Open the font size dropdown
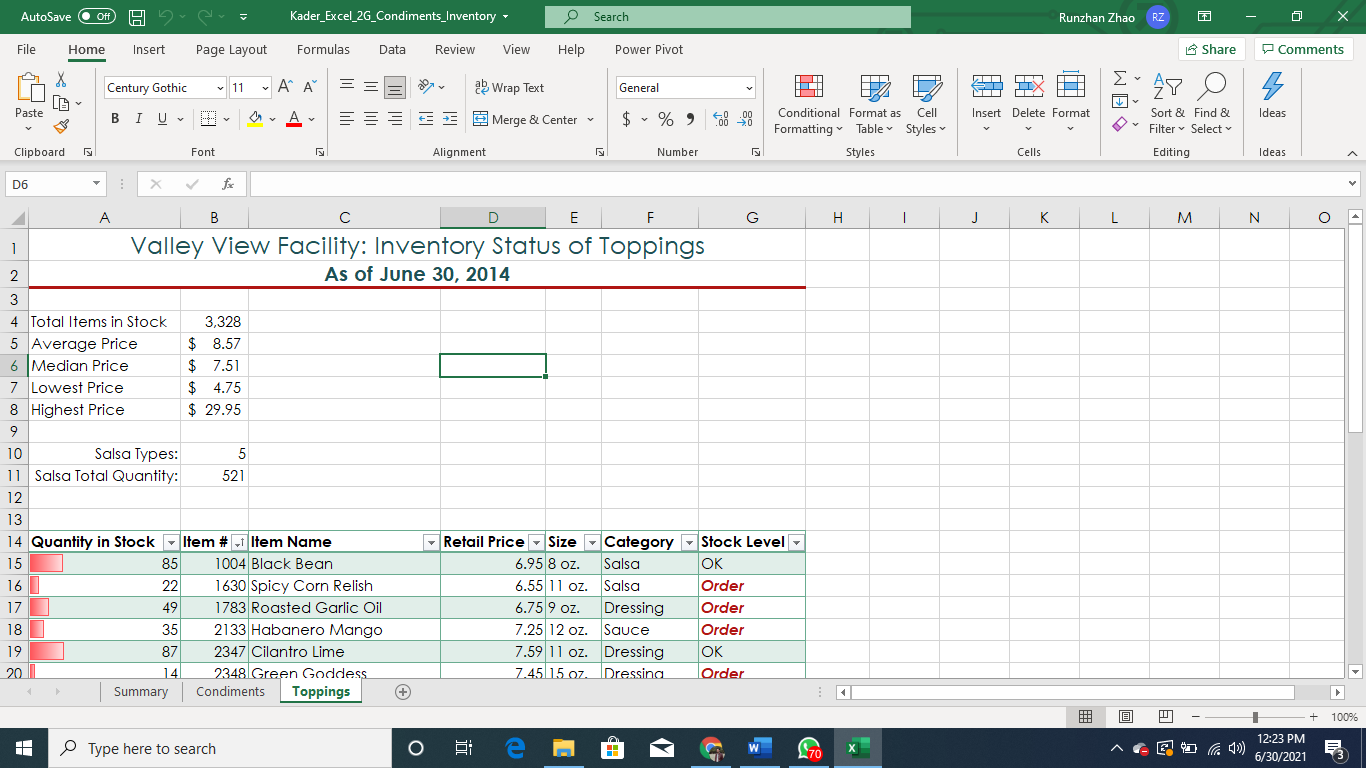The height and width of the screenshot is (768, 1366). (x=265, y=88)
